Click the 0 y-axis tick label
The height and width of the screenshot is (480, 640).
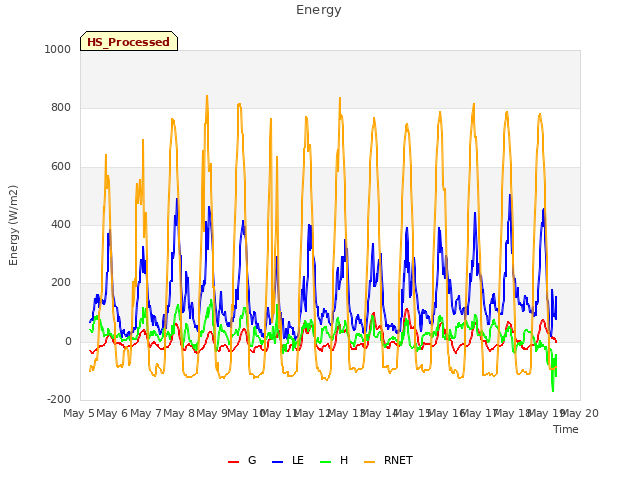coord(68,341)
